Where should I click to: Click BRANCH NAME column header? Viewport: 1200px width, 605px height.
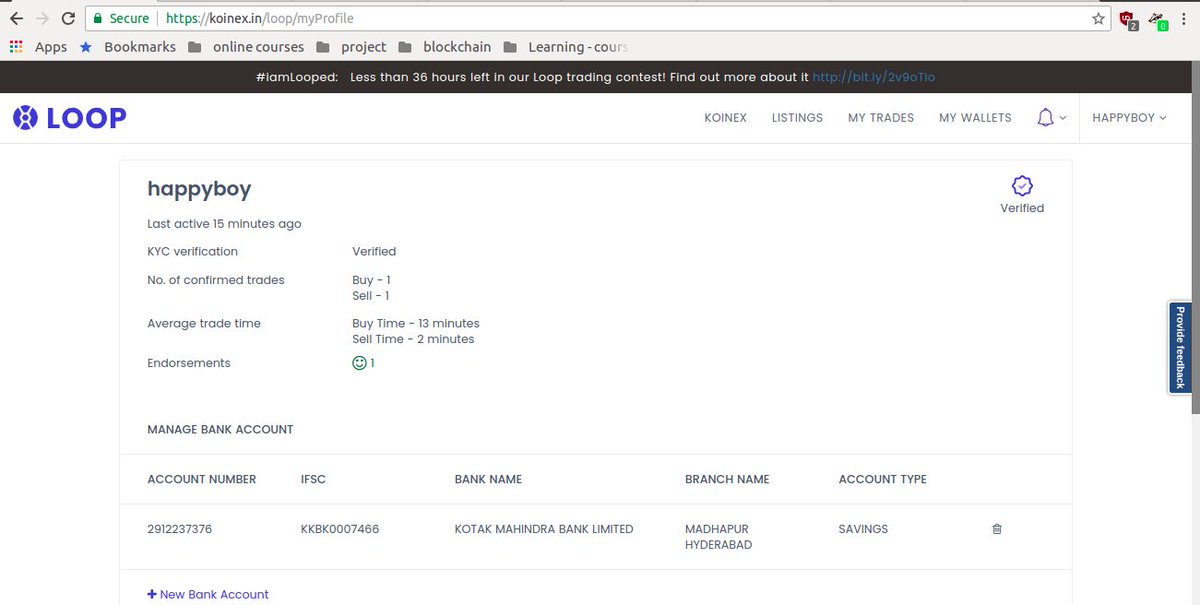click(x=727, y=479)
